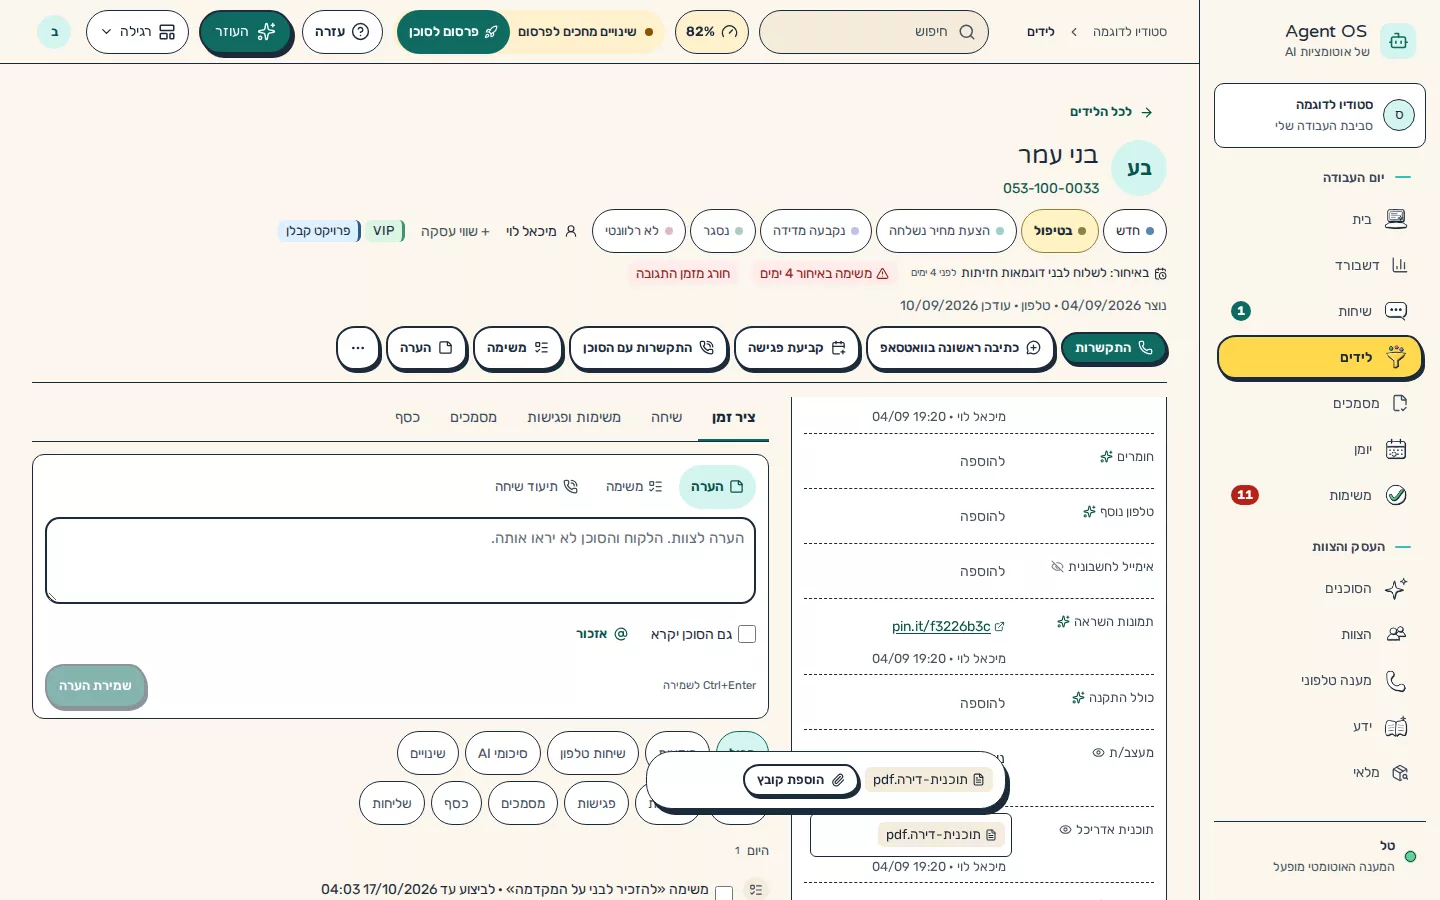This screenshot has width=1440, height=900.
Task: Click the 'כתיבה ראשונה בוואטסאפ' button
Action: (x=960, y=348)
